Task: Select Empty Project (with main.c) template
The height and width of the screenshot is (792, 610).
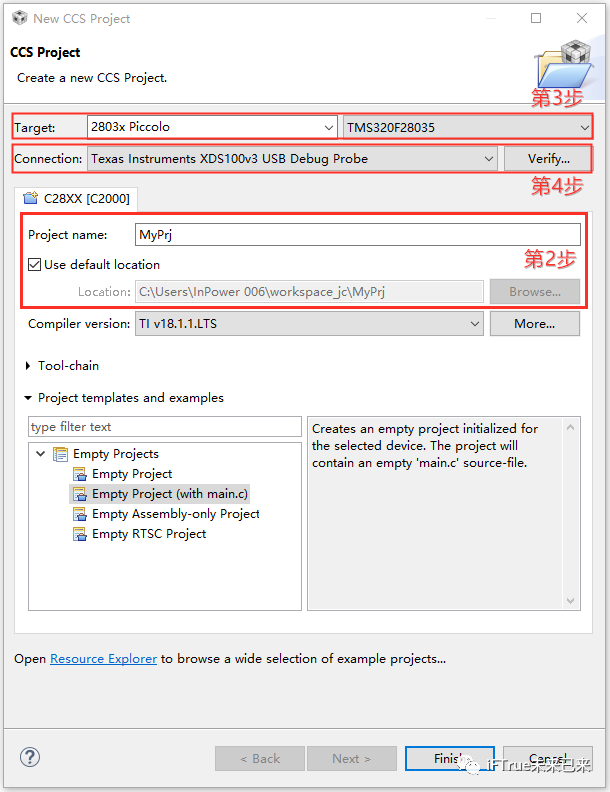Action: tap(170, 494)
